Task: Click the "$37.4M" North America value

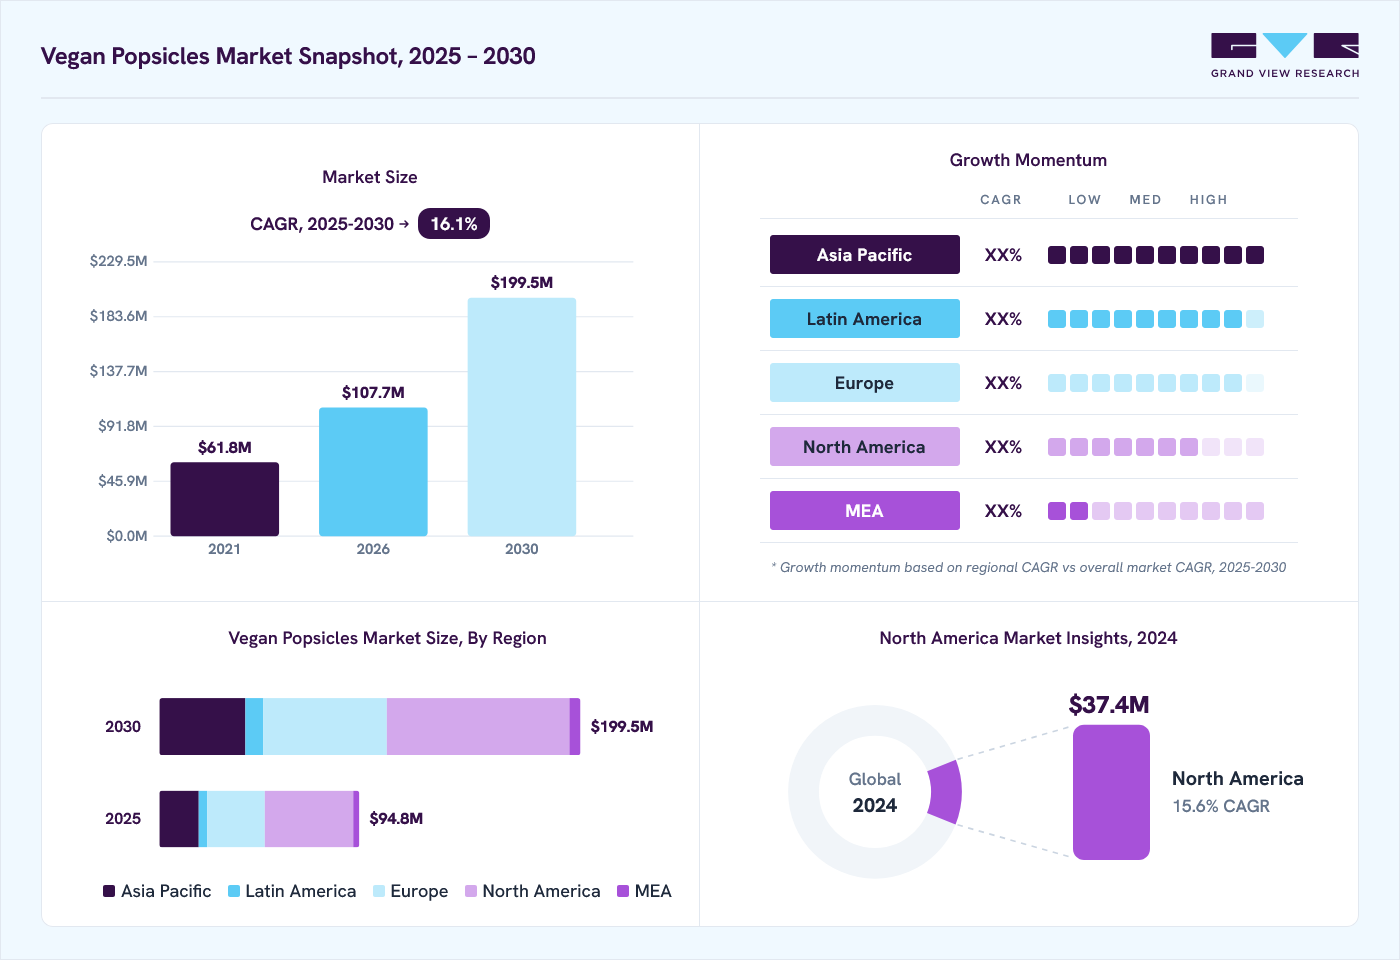Action: click(1109, 705)
